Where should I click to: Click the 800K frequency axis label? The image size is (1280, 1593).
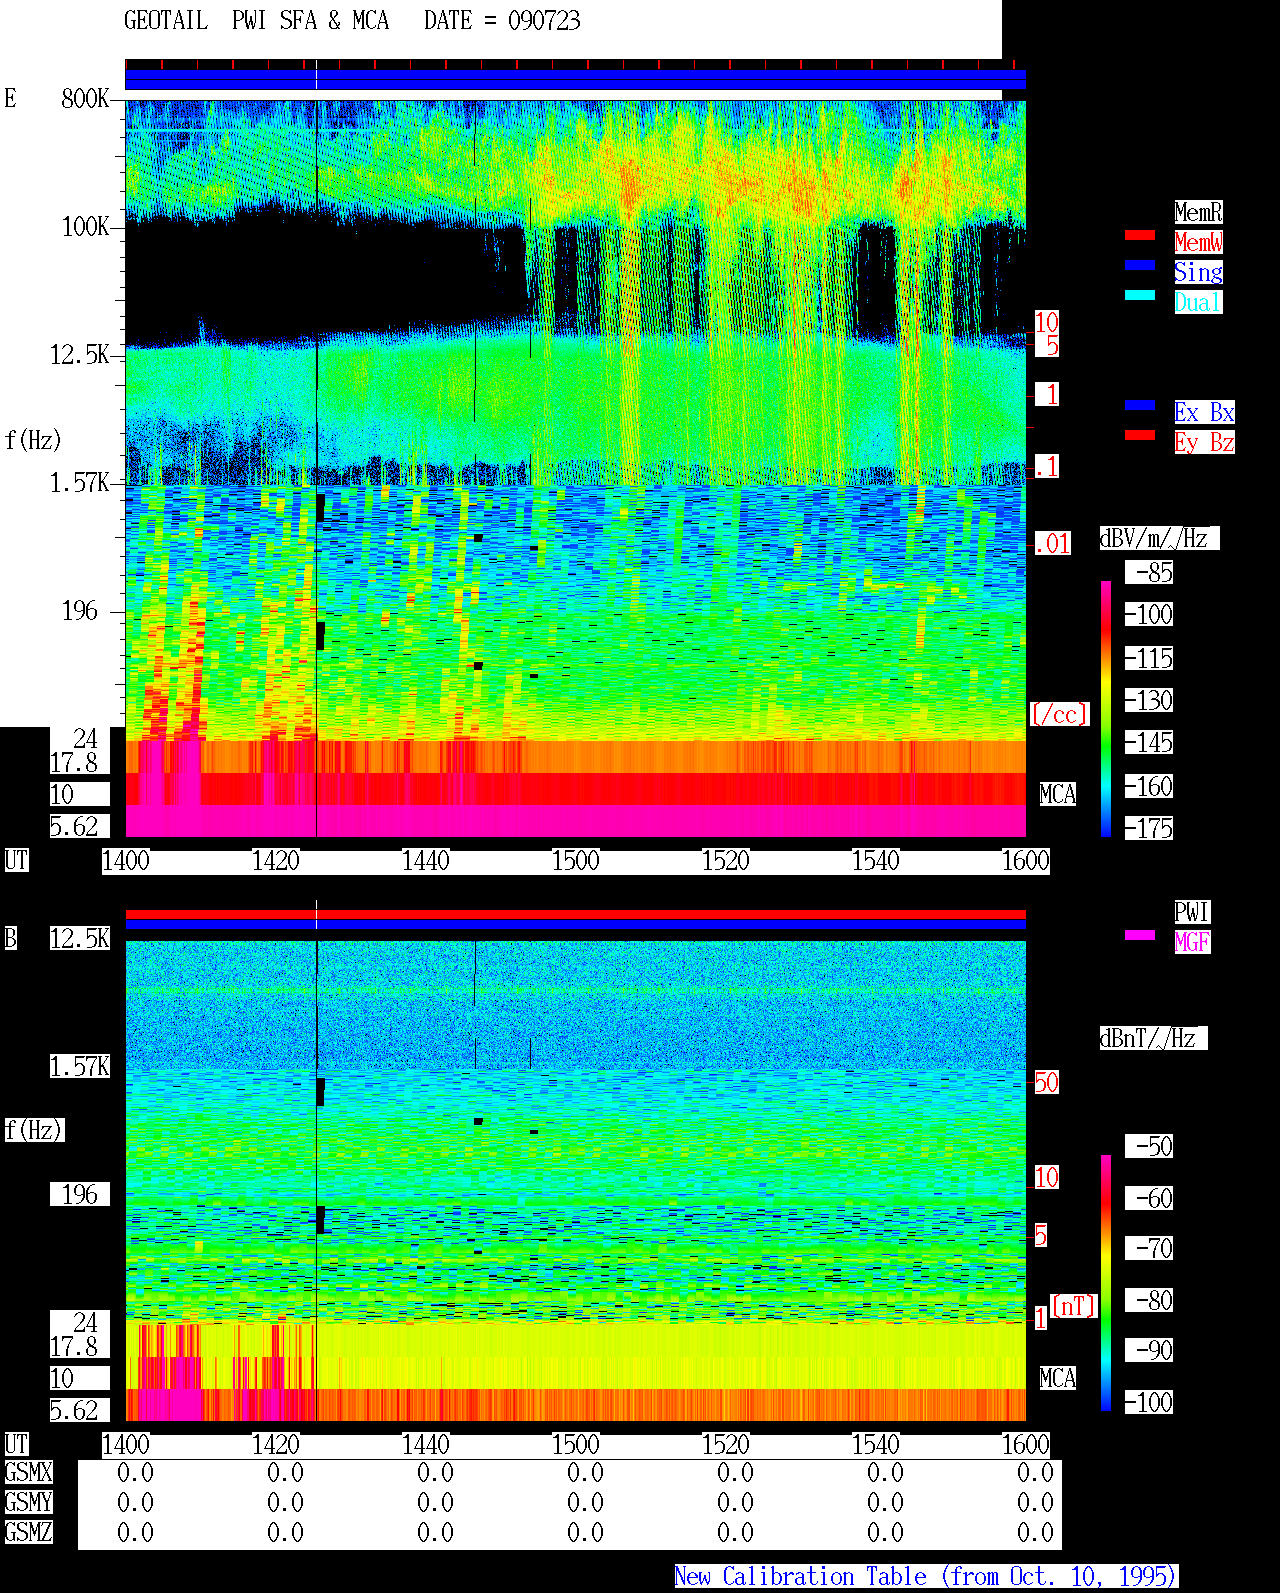(x=85, y=98)
